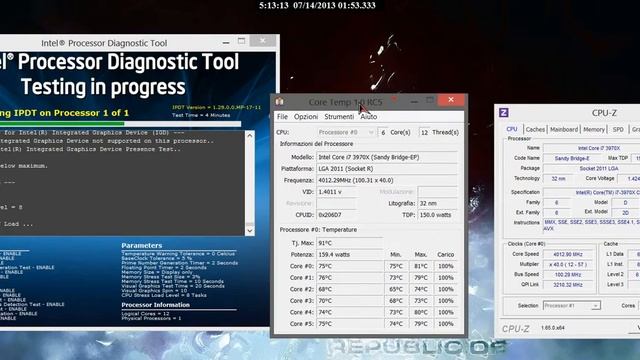Click the Package value Socket 2011 LGA
The height and width of the screenshot is (360, 640).
598,168
